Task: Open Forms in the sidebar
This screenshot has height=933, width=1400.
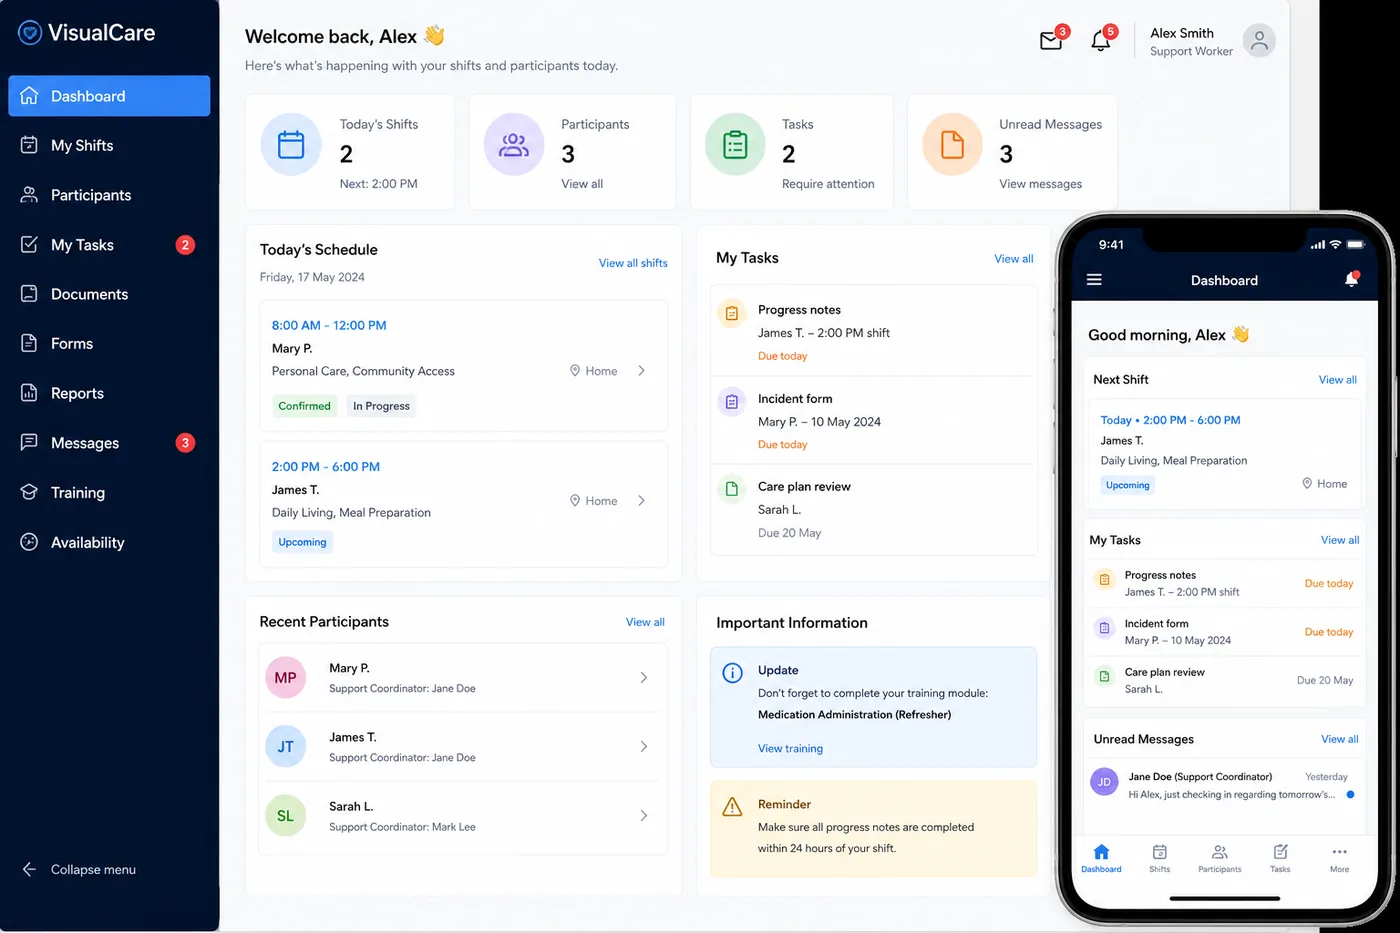Action: (x=109, y=344)
